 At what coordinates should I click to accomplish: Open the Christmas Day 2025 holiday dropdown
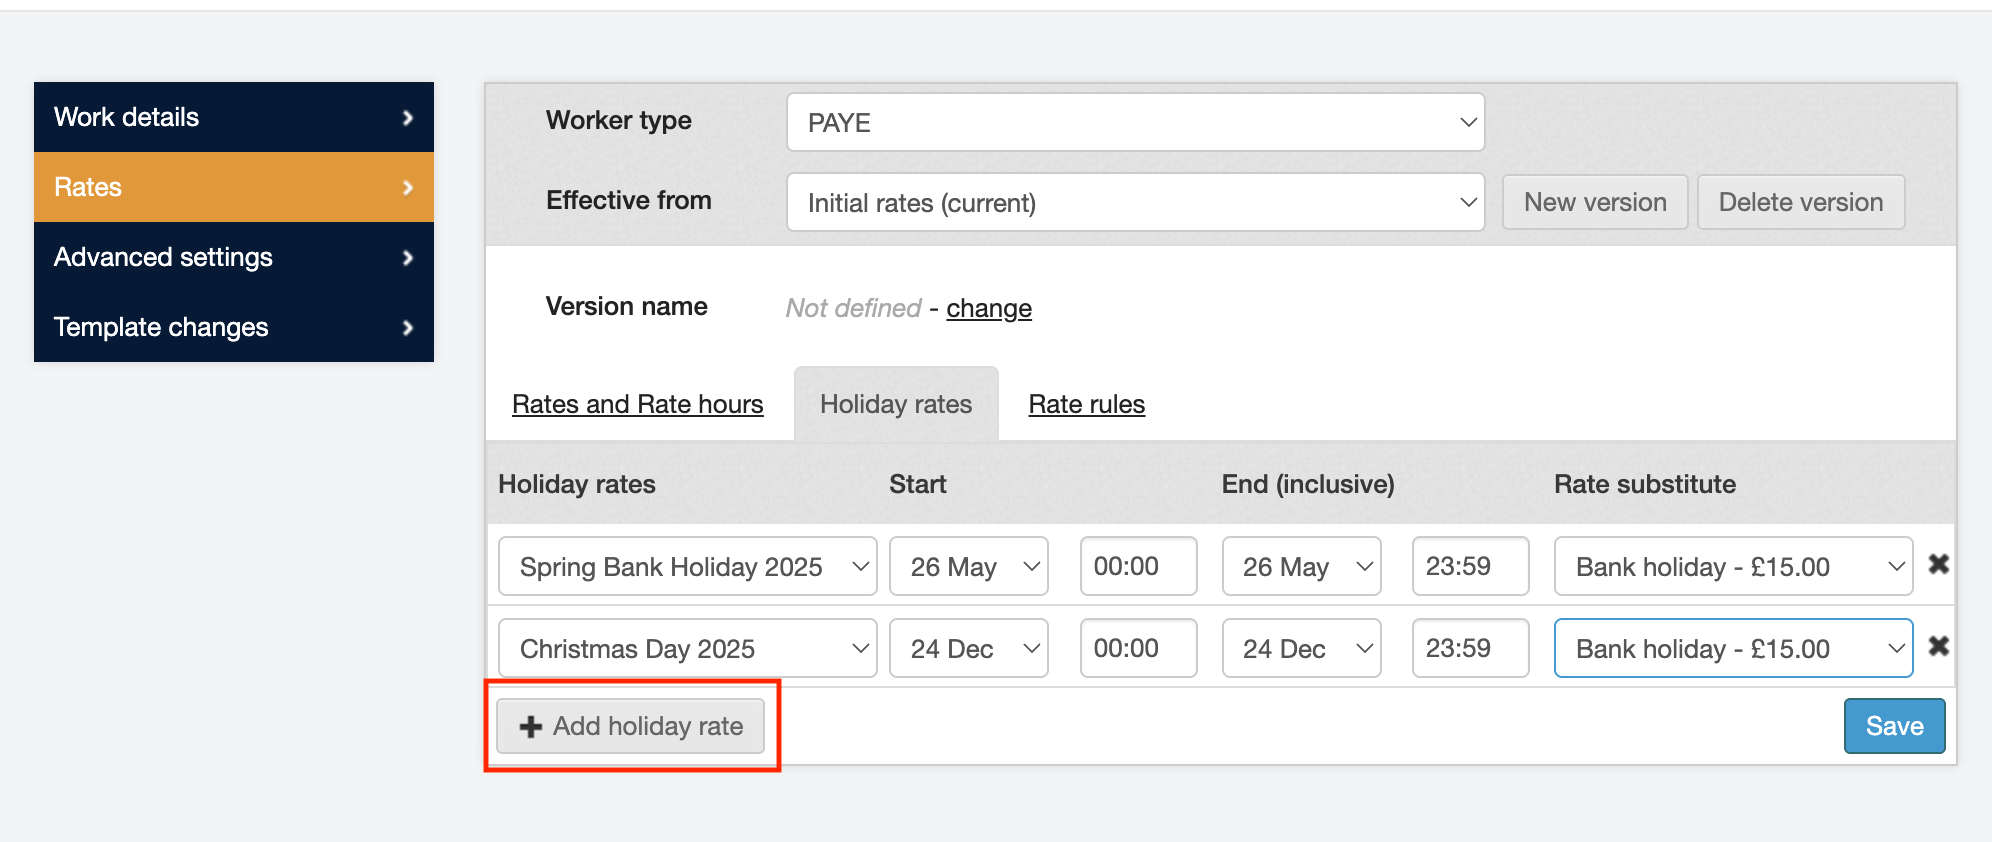(x=687, y=649)
